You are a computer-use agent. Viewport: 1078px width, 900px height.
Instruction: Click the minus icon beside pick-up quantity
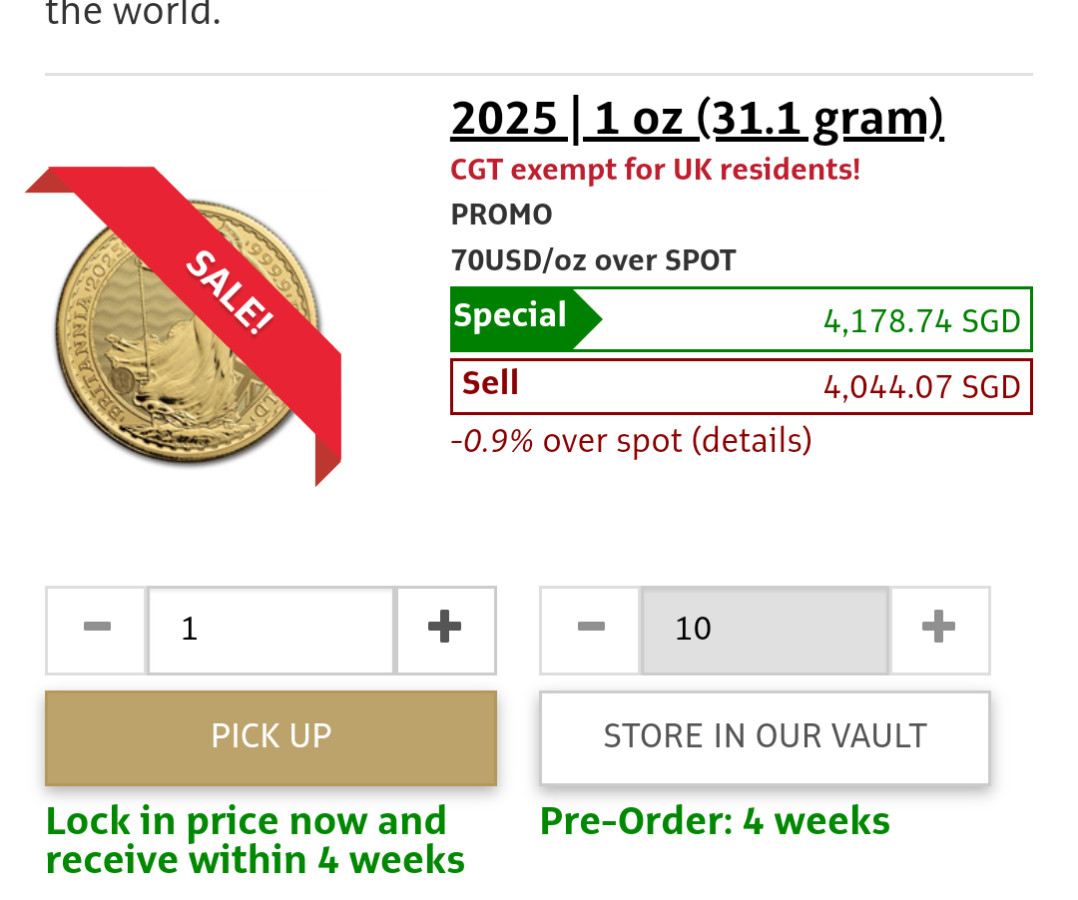97,629
